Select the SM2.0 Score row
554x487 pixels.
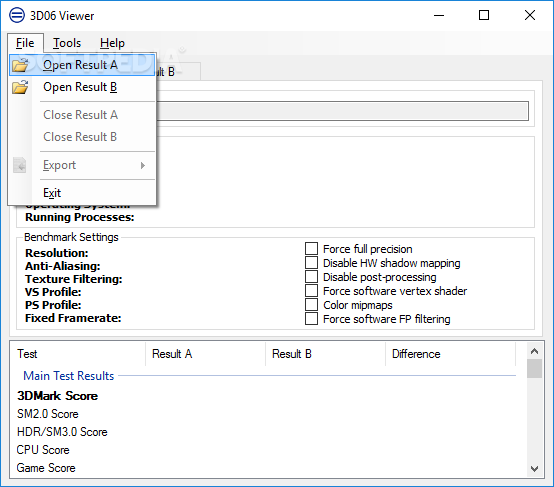point(48,414)
